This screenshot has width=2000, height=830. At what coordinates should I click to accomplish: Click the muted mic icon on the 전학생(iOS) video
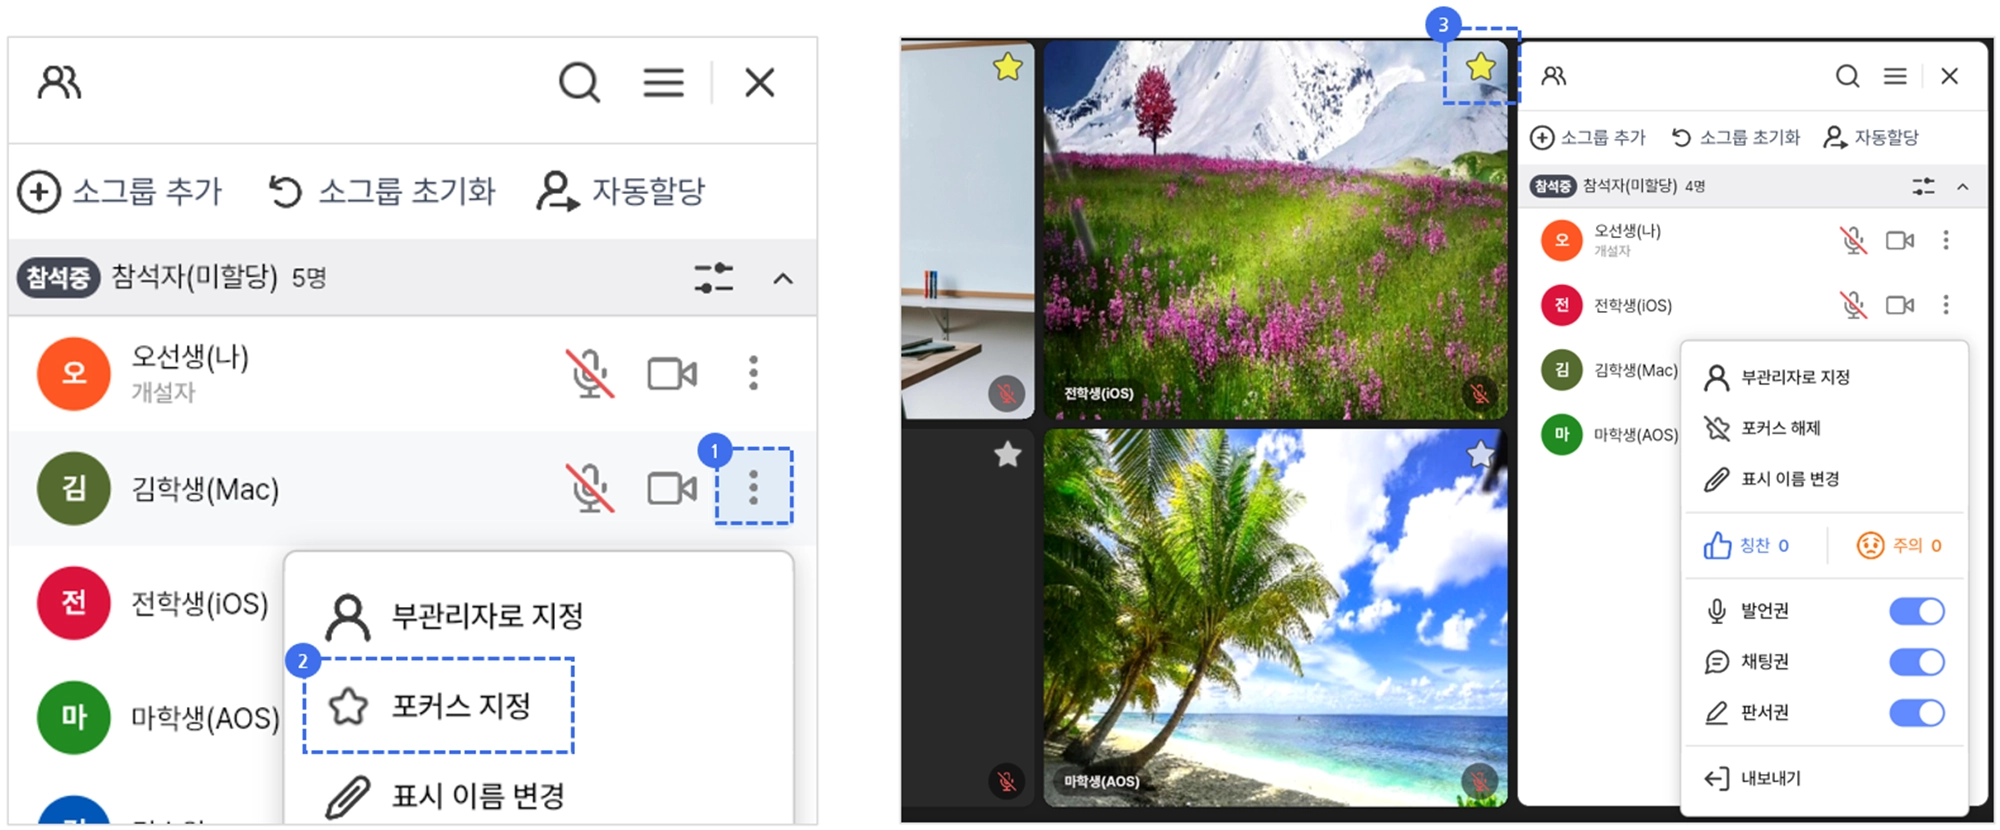click(x=1480, y=393)
